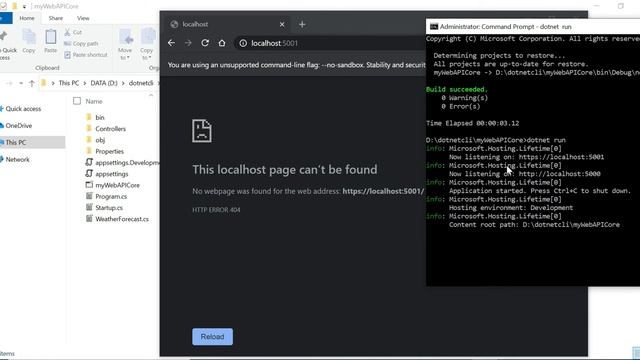This screenshot has height=360, width=640.
Task: Select DATA (D:) in the breadcrumb path
Action: (x=104, y=83)
